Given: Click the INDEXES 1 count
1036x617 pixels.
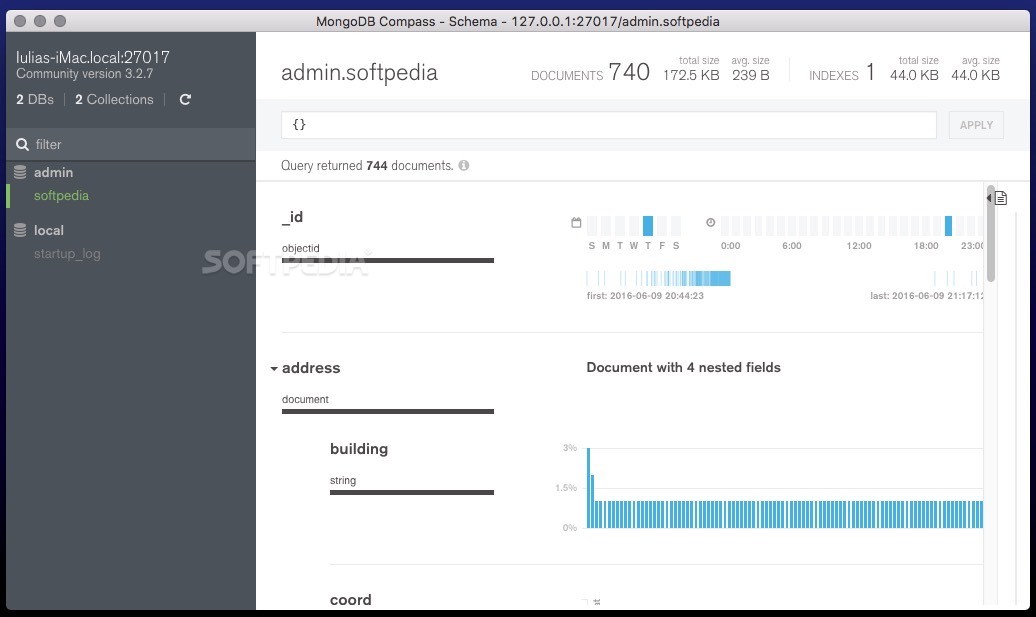Looking at the screenshot, I should click(x=842, y=72).
